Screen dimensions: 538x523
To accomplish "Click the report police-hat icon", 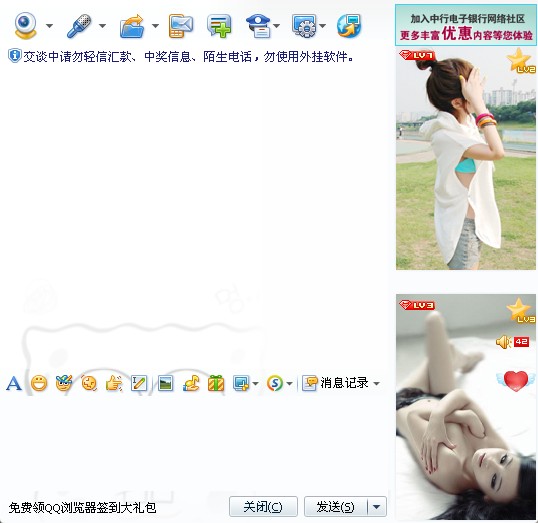I will pos(259,26).
